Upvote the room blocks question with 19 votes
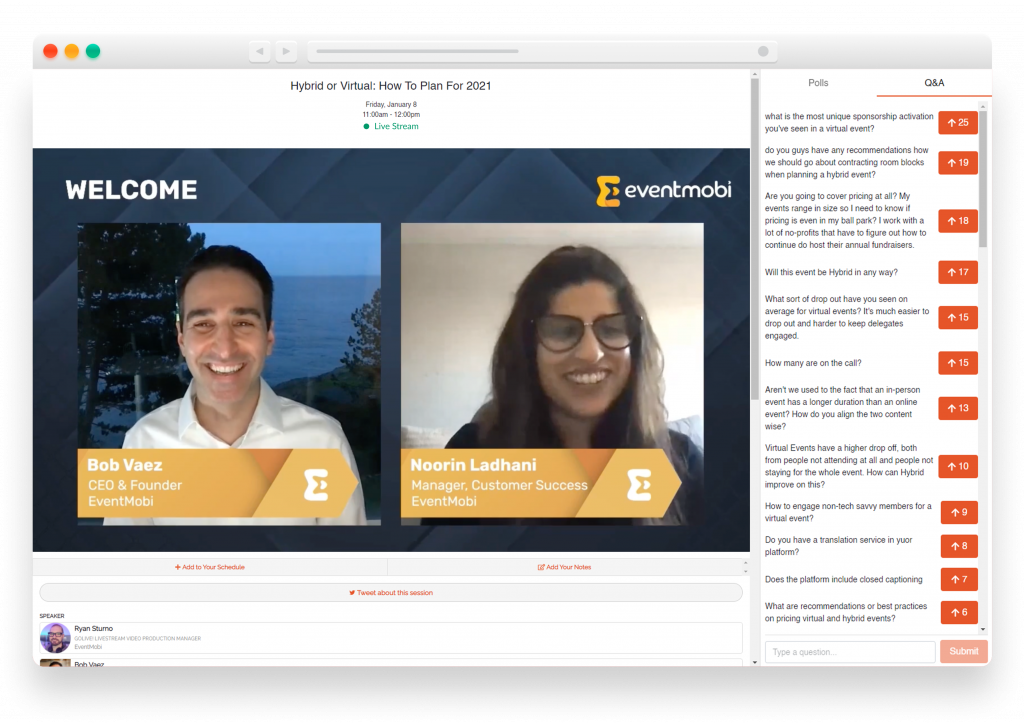Image resolution: width=1024 pixels, height=723 pixels. point(958,163)
